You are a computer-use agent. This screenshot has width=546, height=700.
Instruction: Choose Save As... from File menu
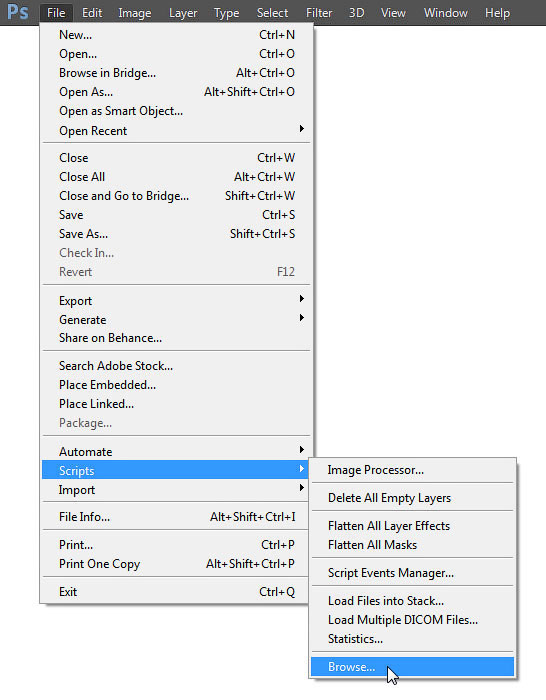[x=176, y=234]
